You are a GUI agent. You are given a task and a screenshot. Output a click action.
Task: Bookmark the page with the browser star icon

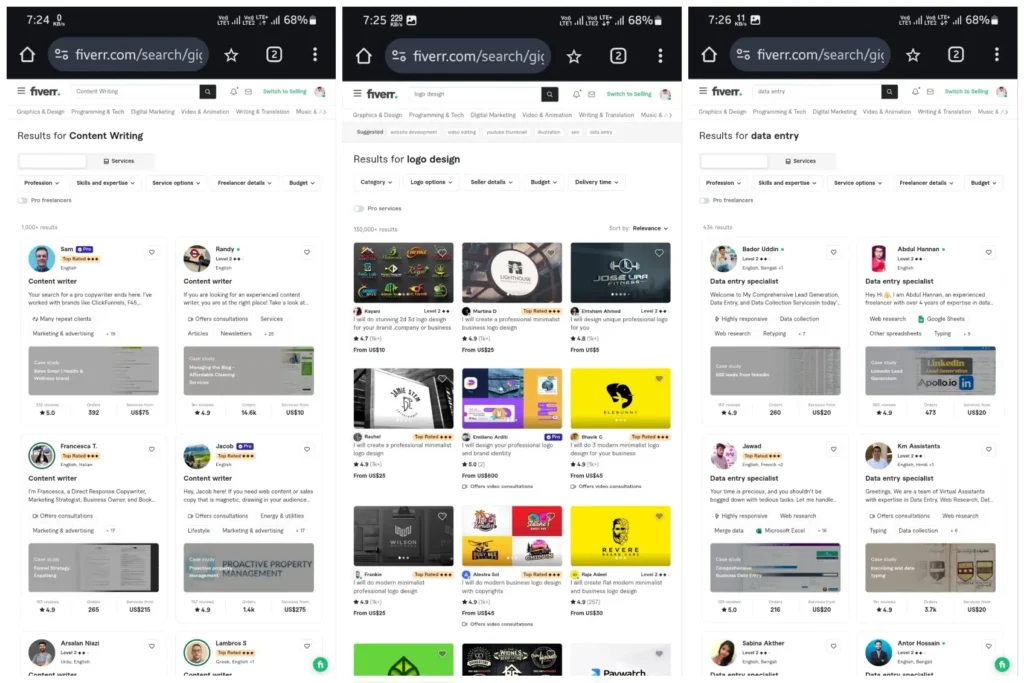point(231,54)
